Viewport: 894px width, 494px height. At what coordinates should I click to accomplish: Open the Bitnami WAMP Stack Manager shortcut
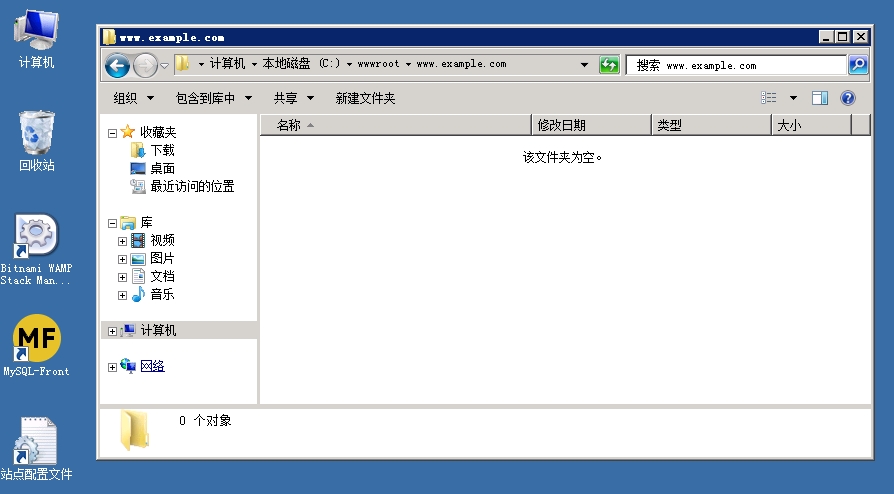pyautogui.click(x=36, y=237)
